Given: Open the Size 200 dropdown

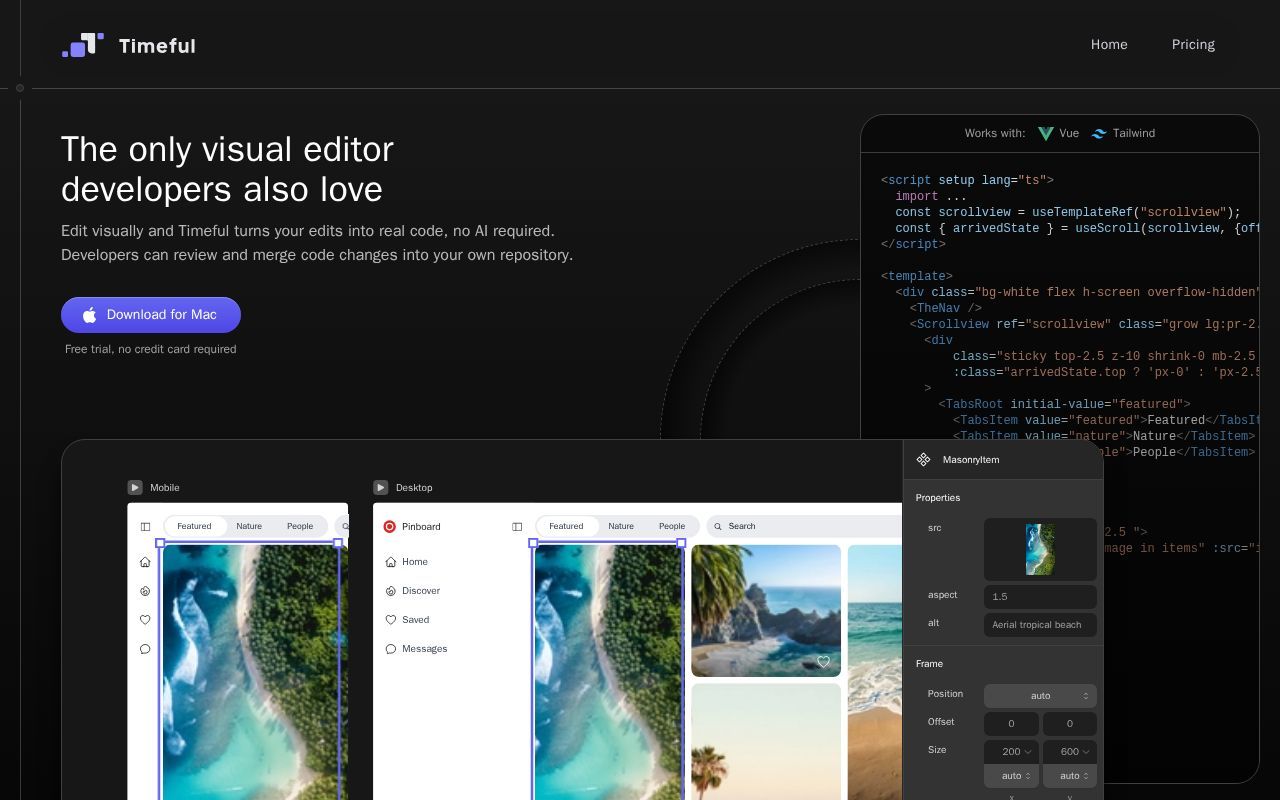Looking at the screenshot, I should tap(1011, 752).
